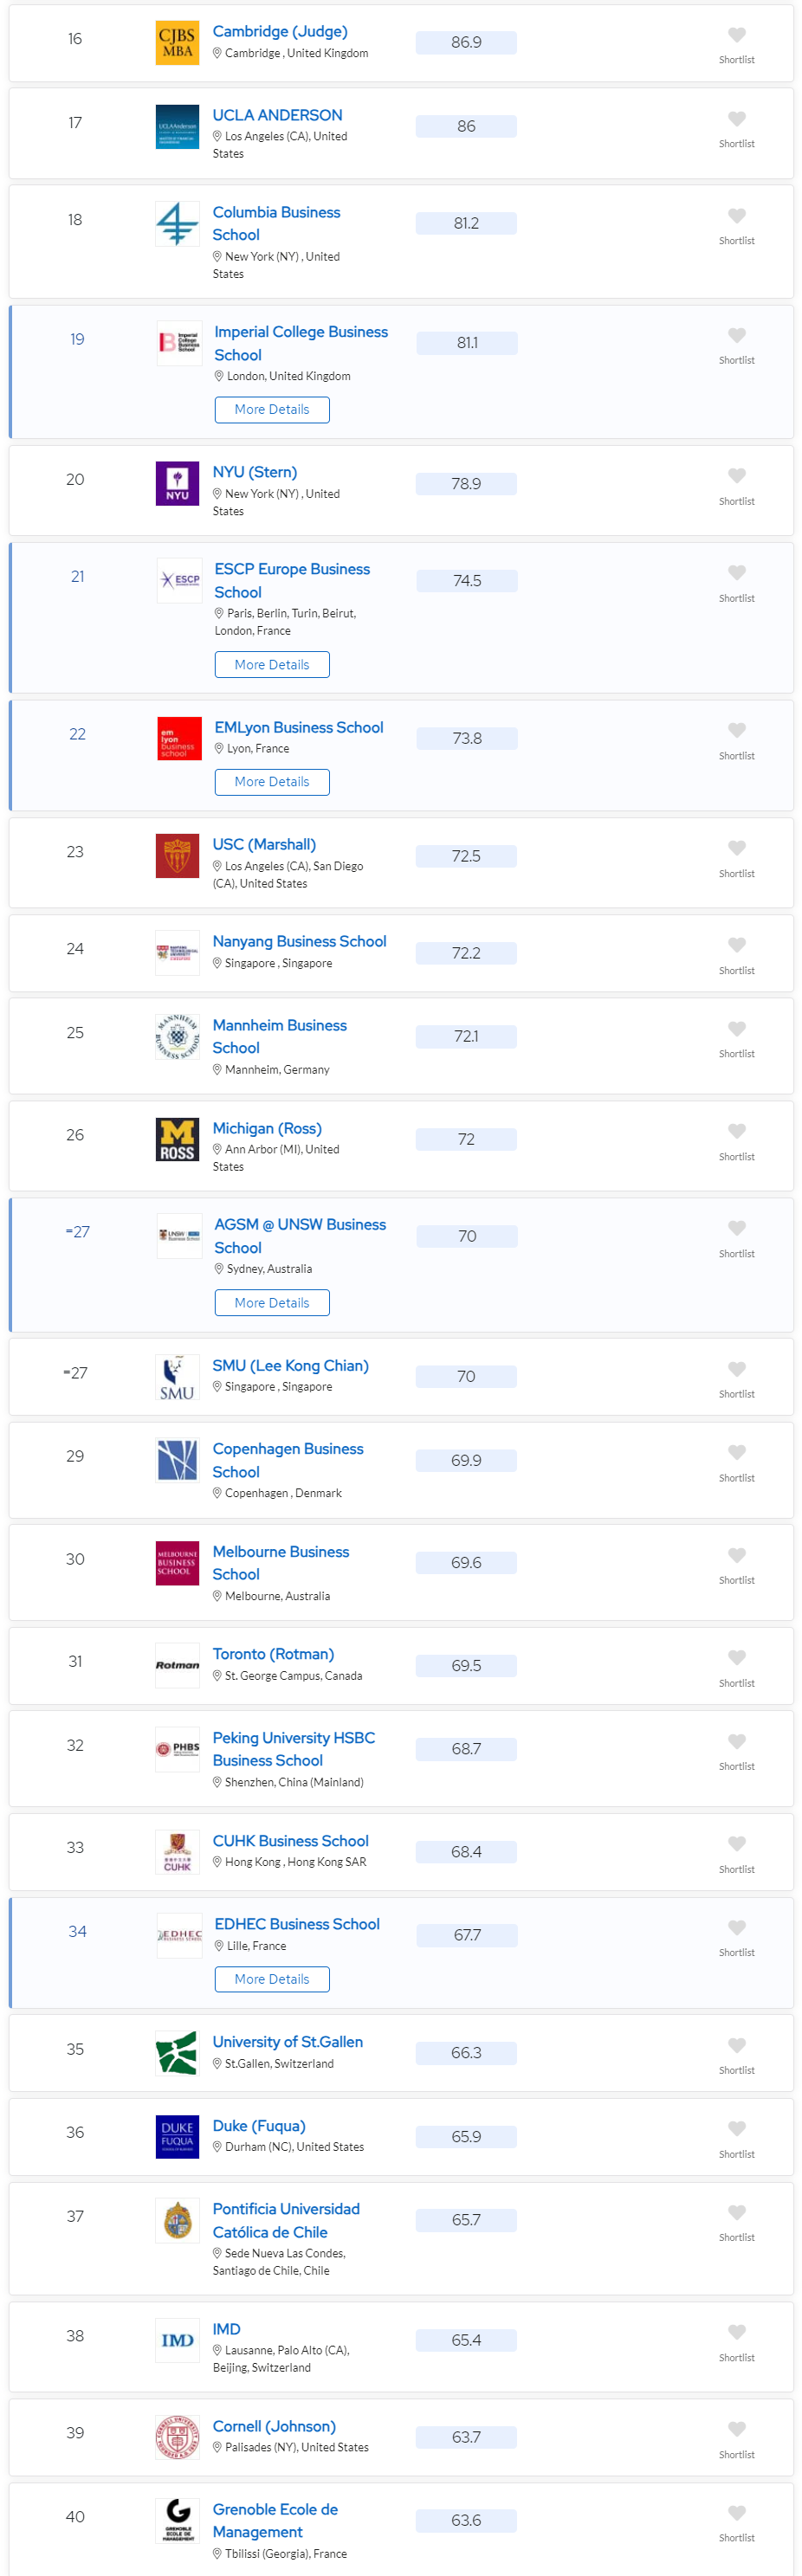Show More Details for AGSM @ UNSW
The width and height of the screenshot is (802, 2576).
272,1303
